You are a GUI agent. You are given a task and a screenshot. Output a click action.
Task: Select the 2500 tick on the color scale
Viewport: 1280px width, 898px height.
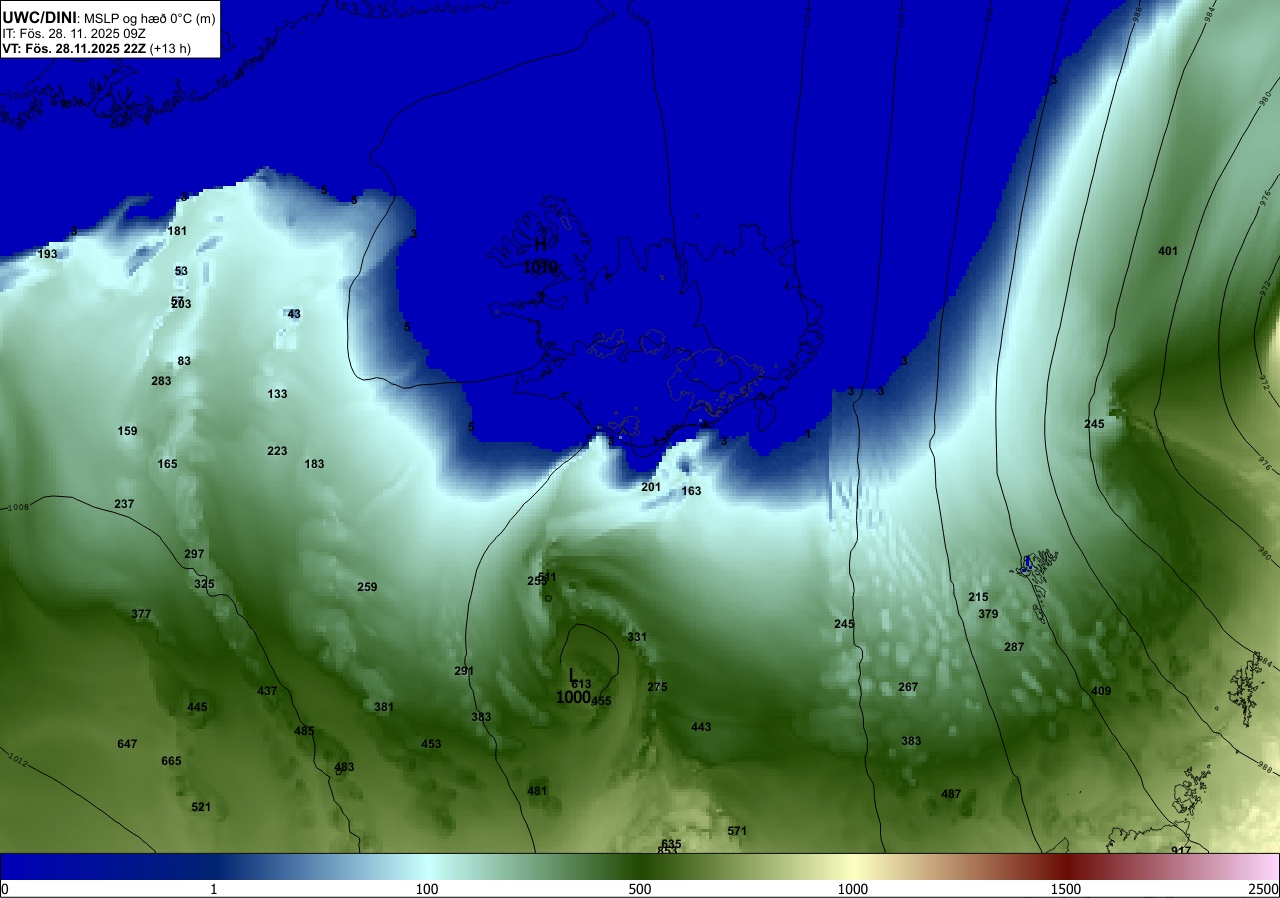[x=1265, y=889]
